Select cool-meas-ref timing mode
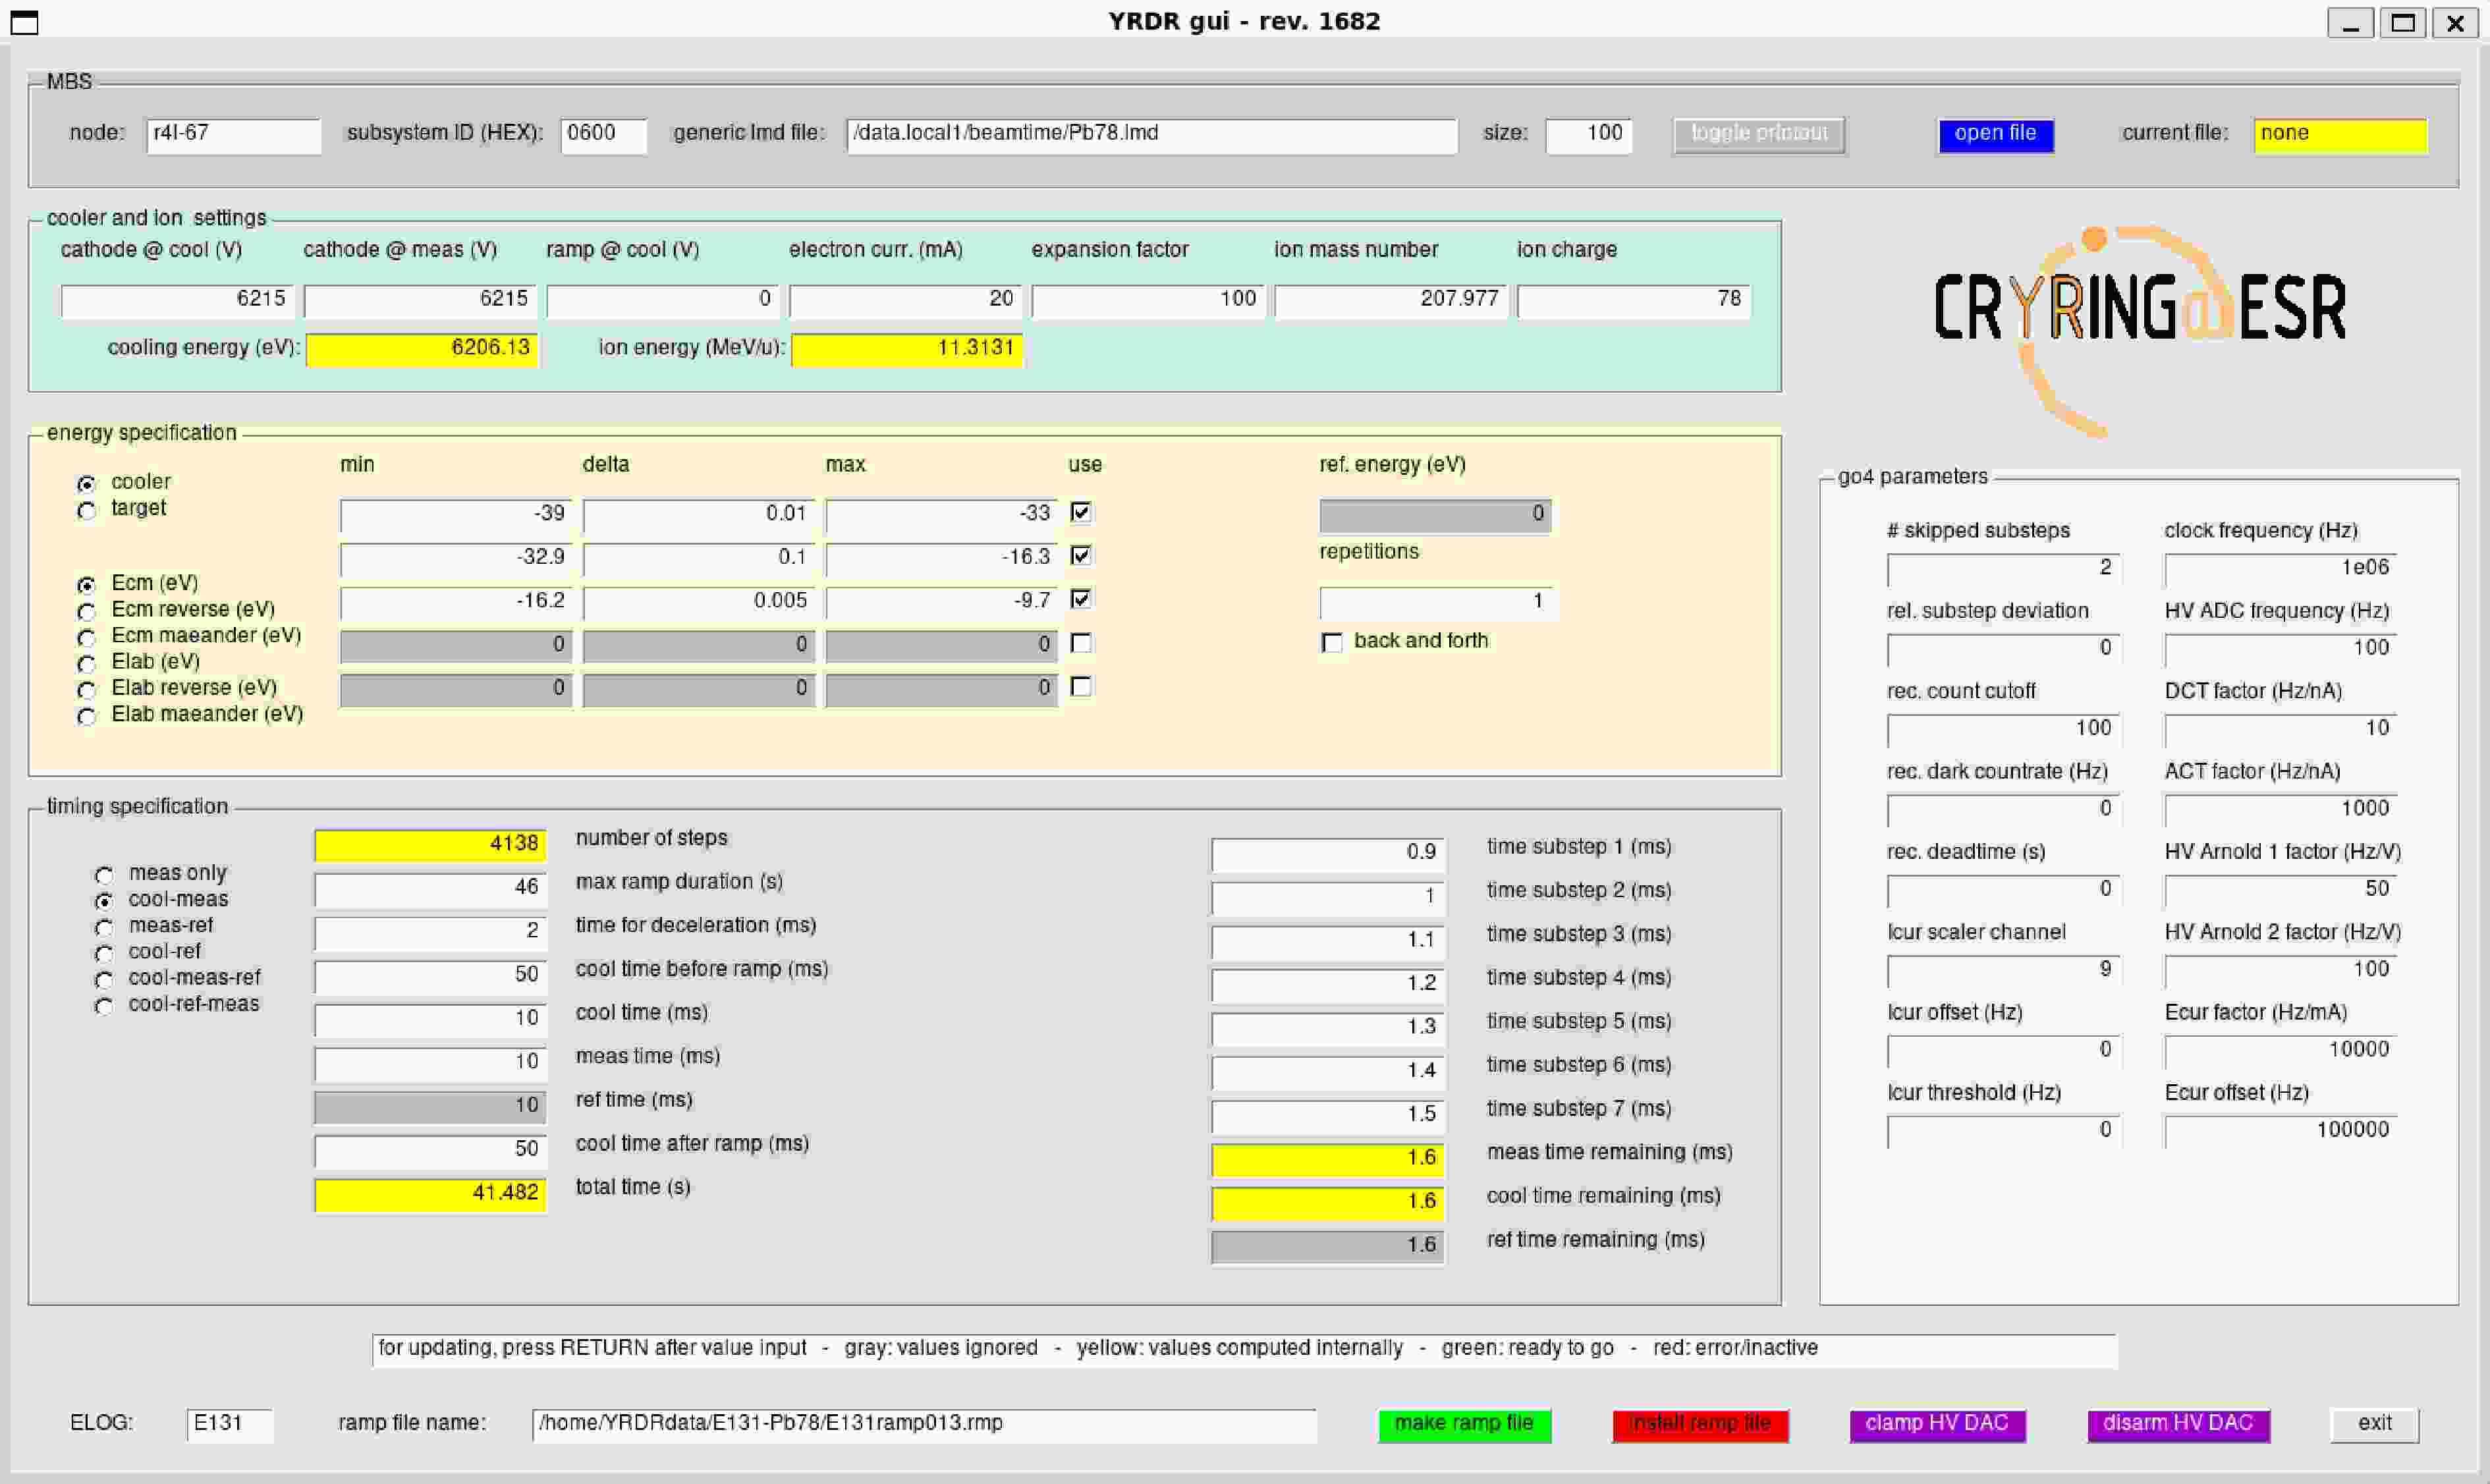Viewport: 2490px width, 1484px height. click(x=104, y=980)
